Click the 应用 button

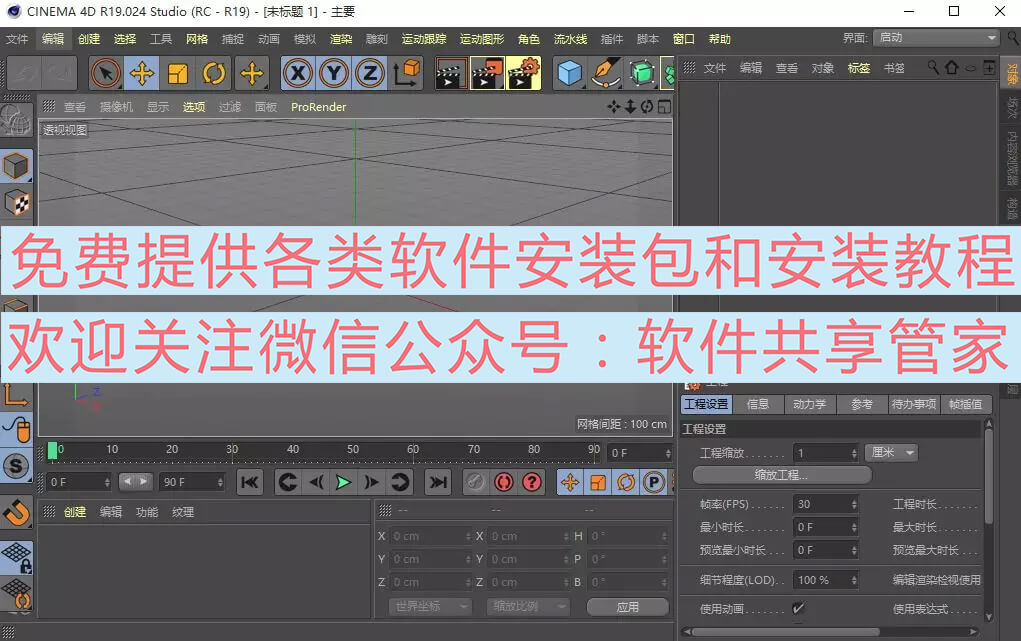pyautogui.click(x=628, y=606)
